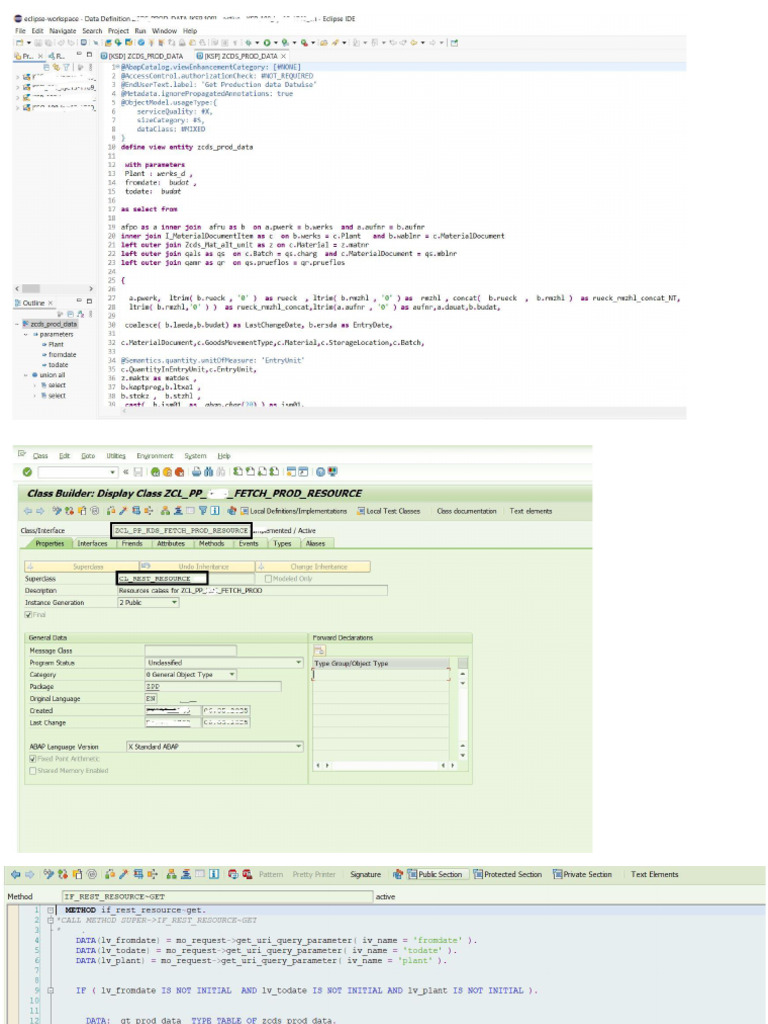Click Class Builder previous object arrow icon
768x1024 pixels.
pos(28,511)
